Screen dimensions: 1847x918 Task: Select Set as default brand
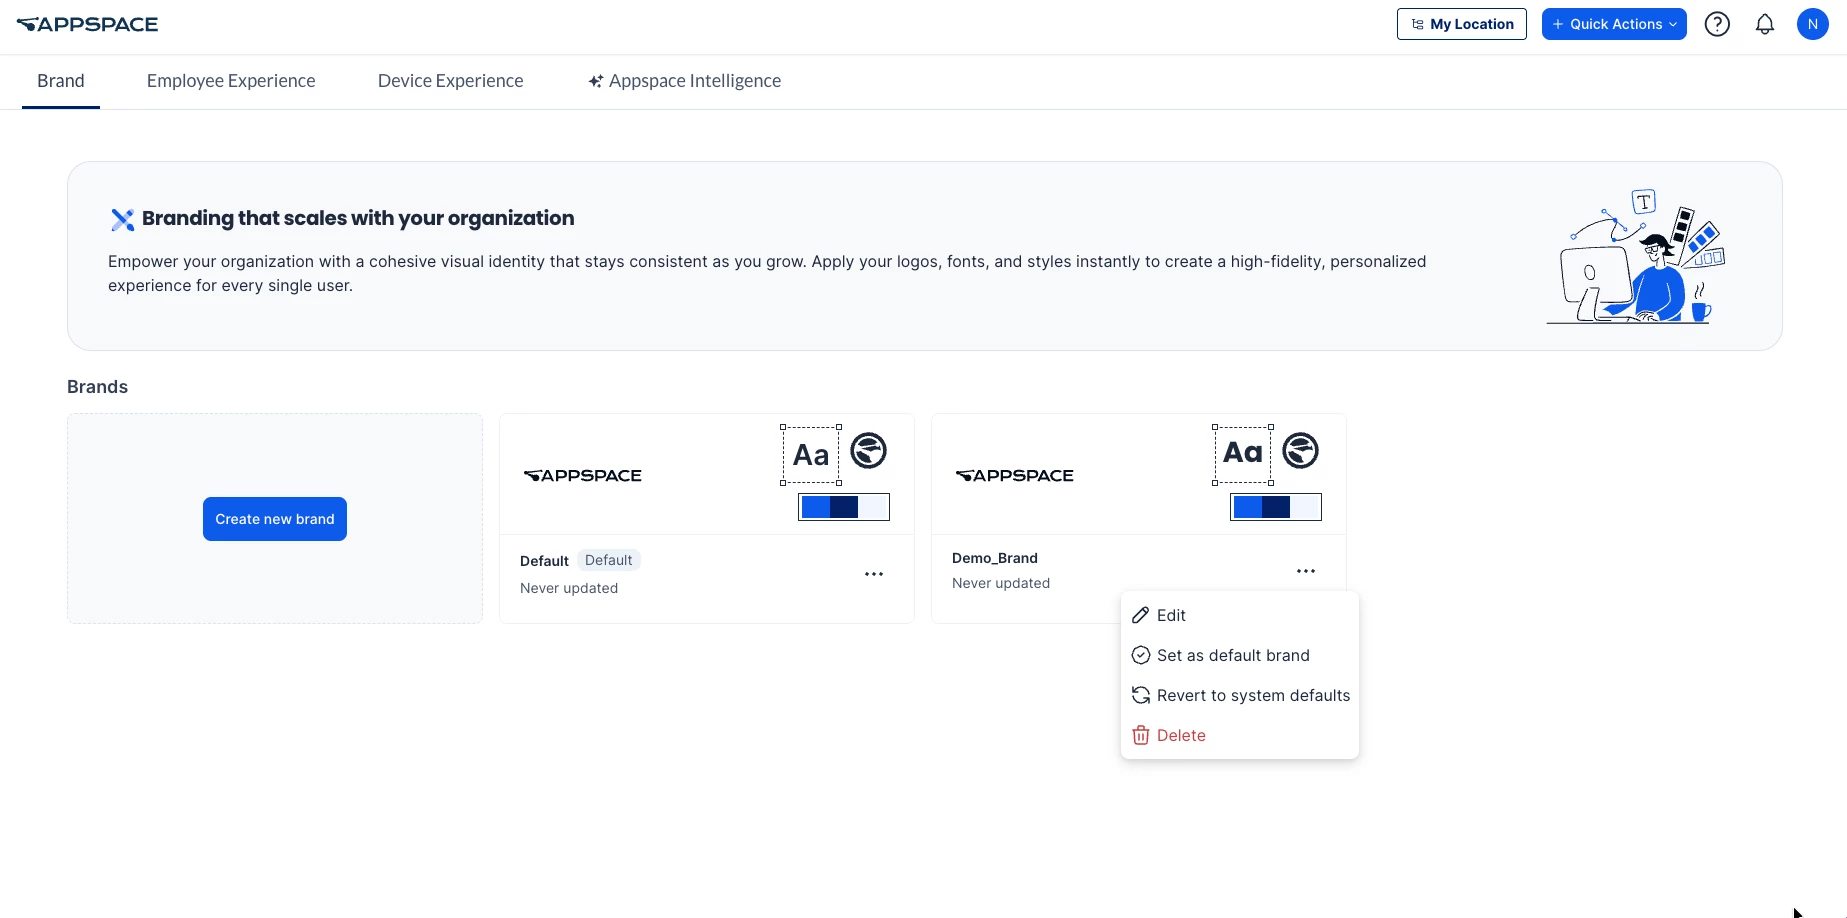(1239, 655)
